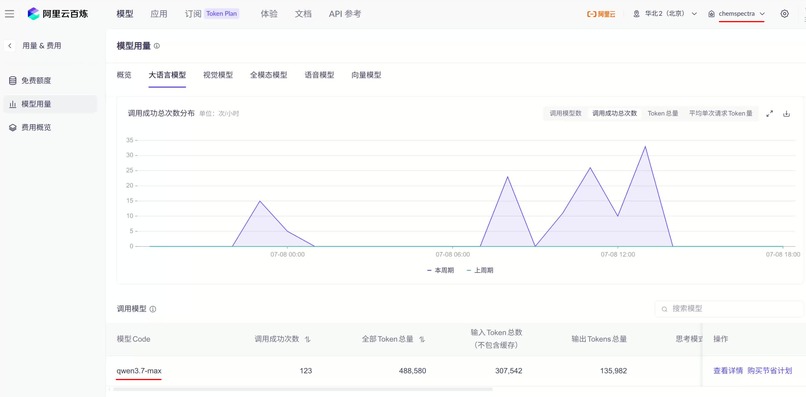Click the 调用成功总次数分布 chart title

pos(161,114)
